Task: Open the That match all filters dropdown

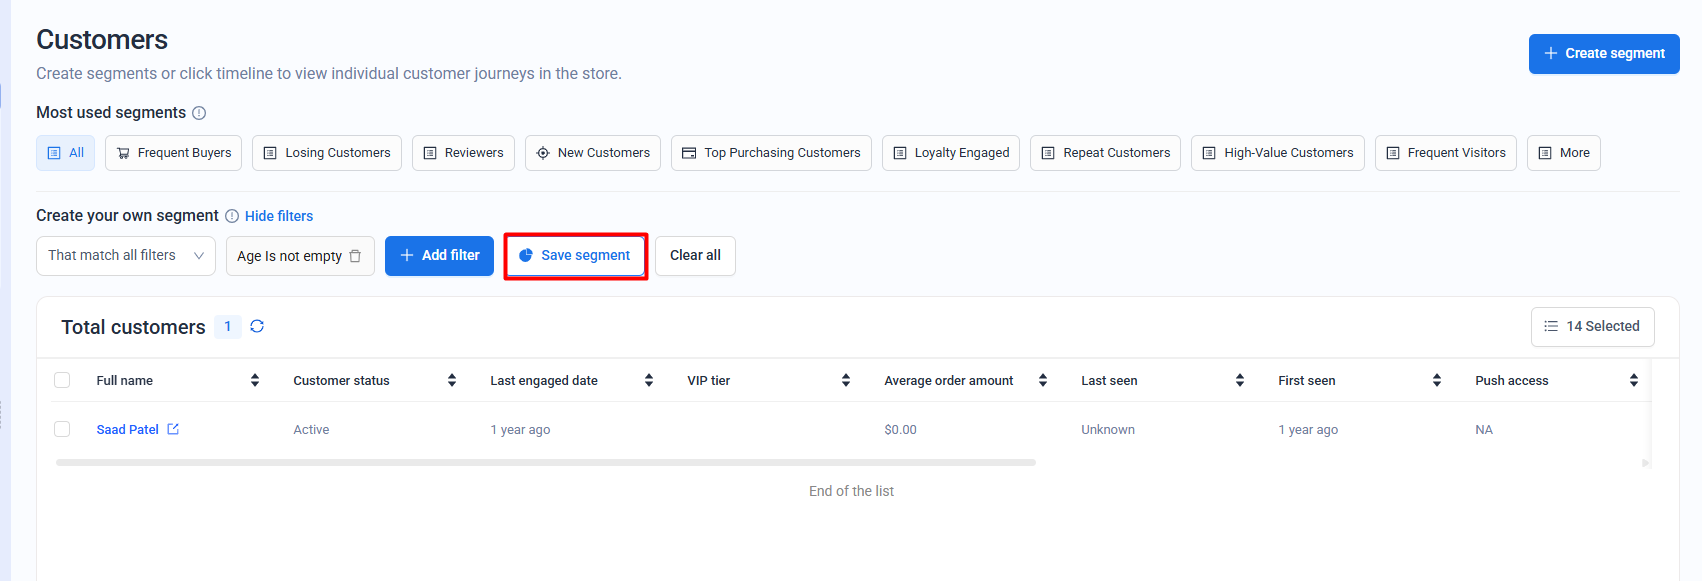Action: click(x=126, y=256)
